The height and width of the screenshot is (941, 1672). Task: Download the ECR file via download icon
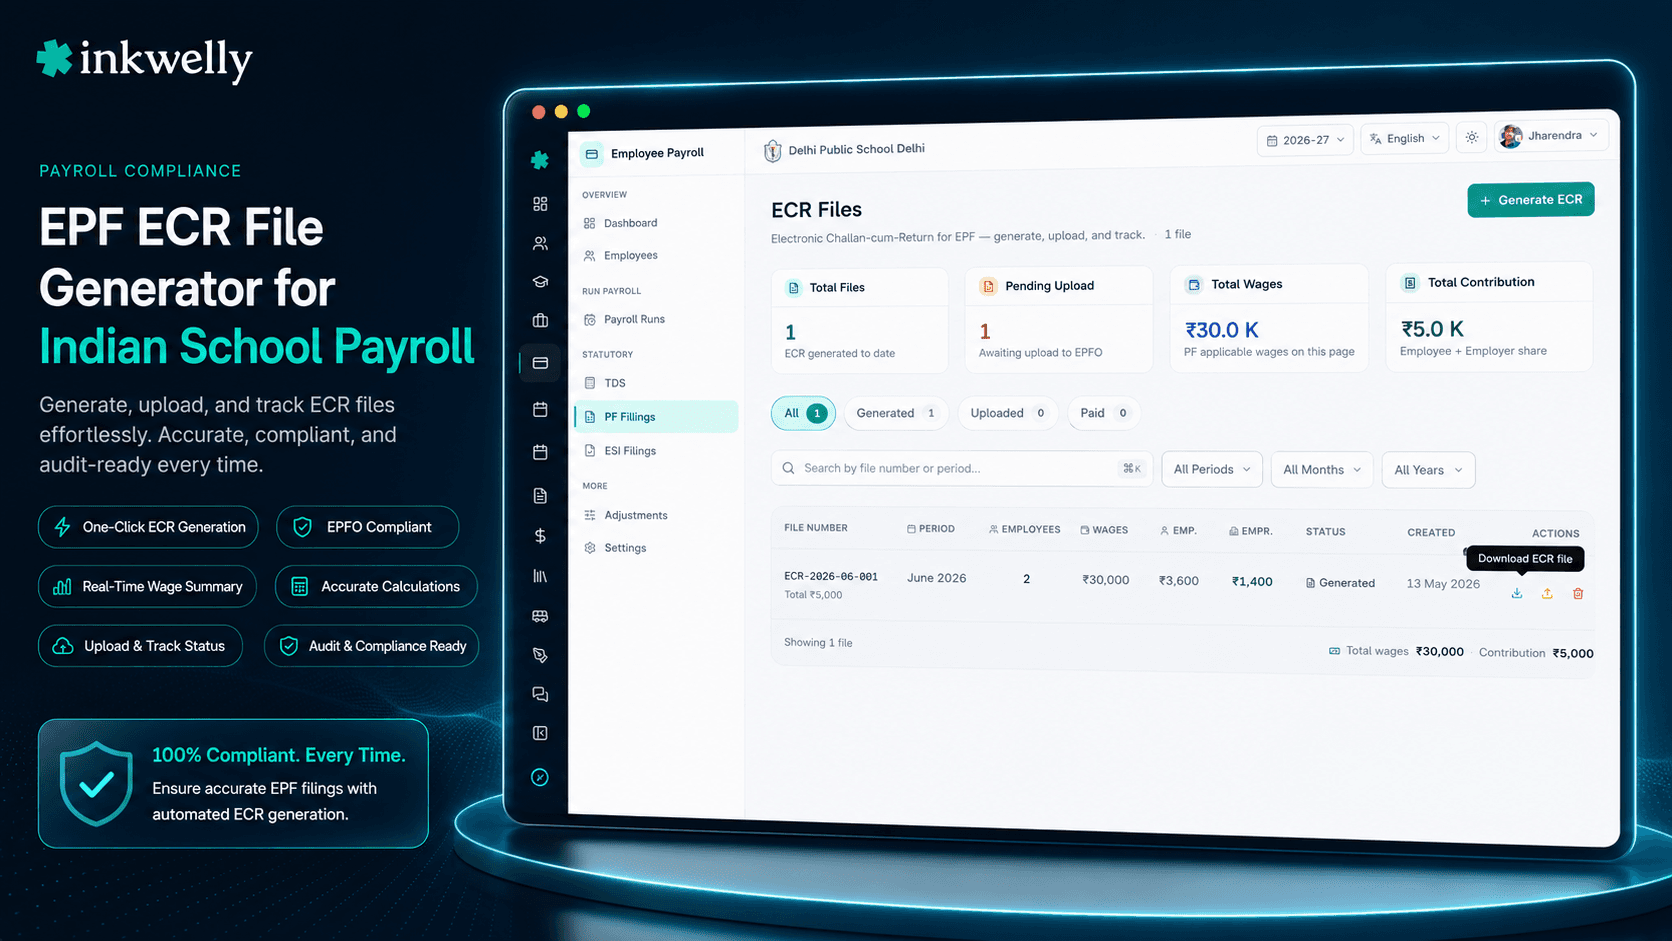pyautogui.click(x=1517, y=593)
